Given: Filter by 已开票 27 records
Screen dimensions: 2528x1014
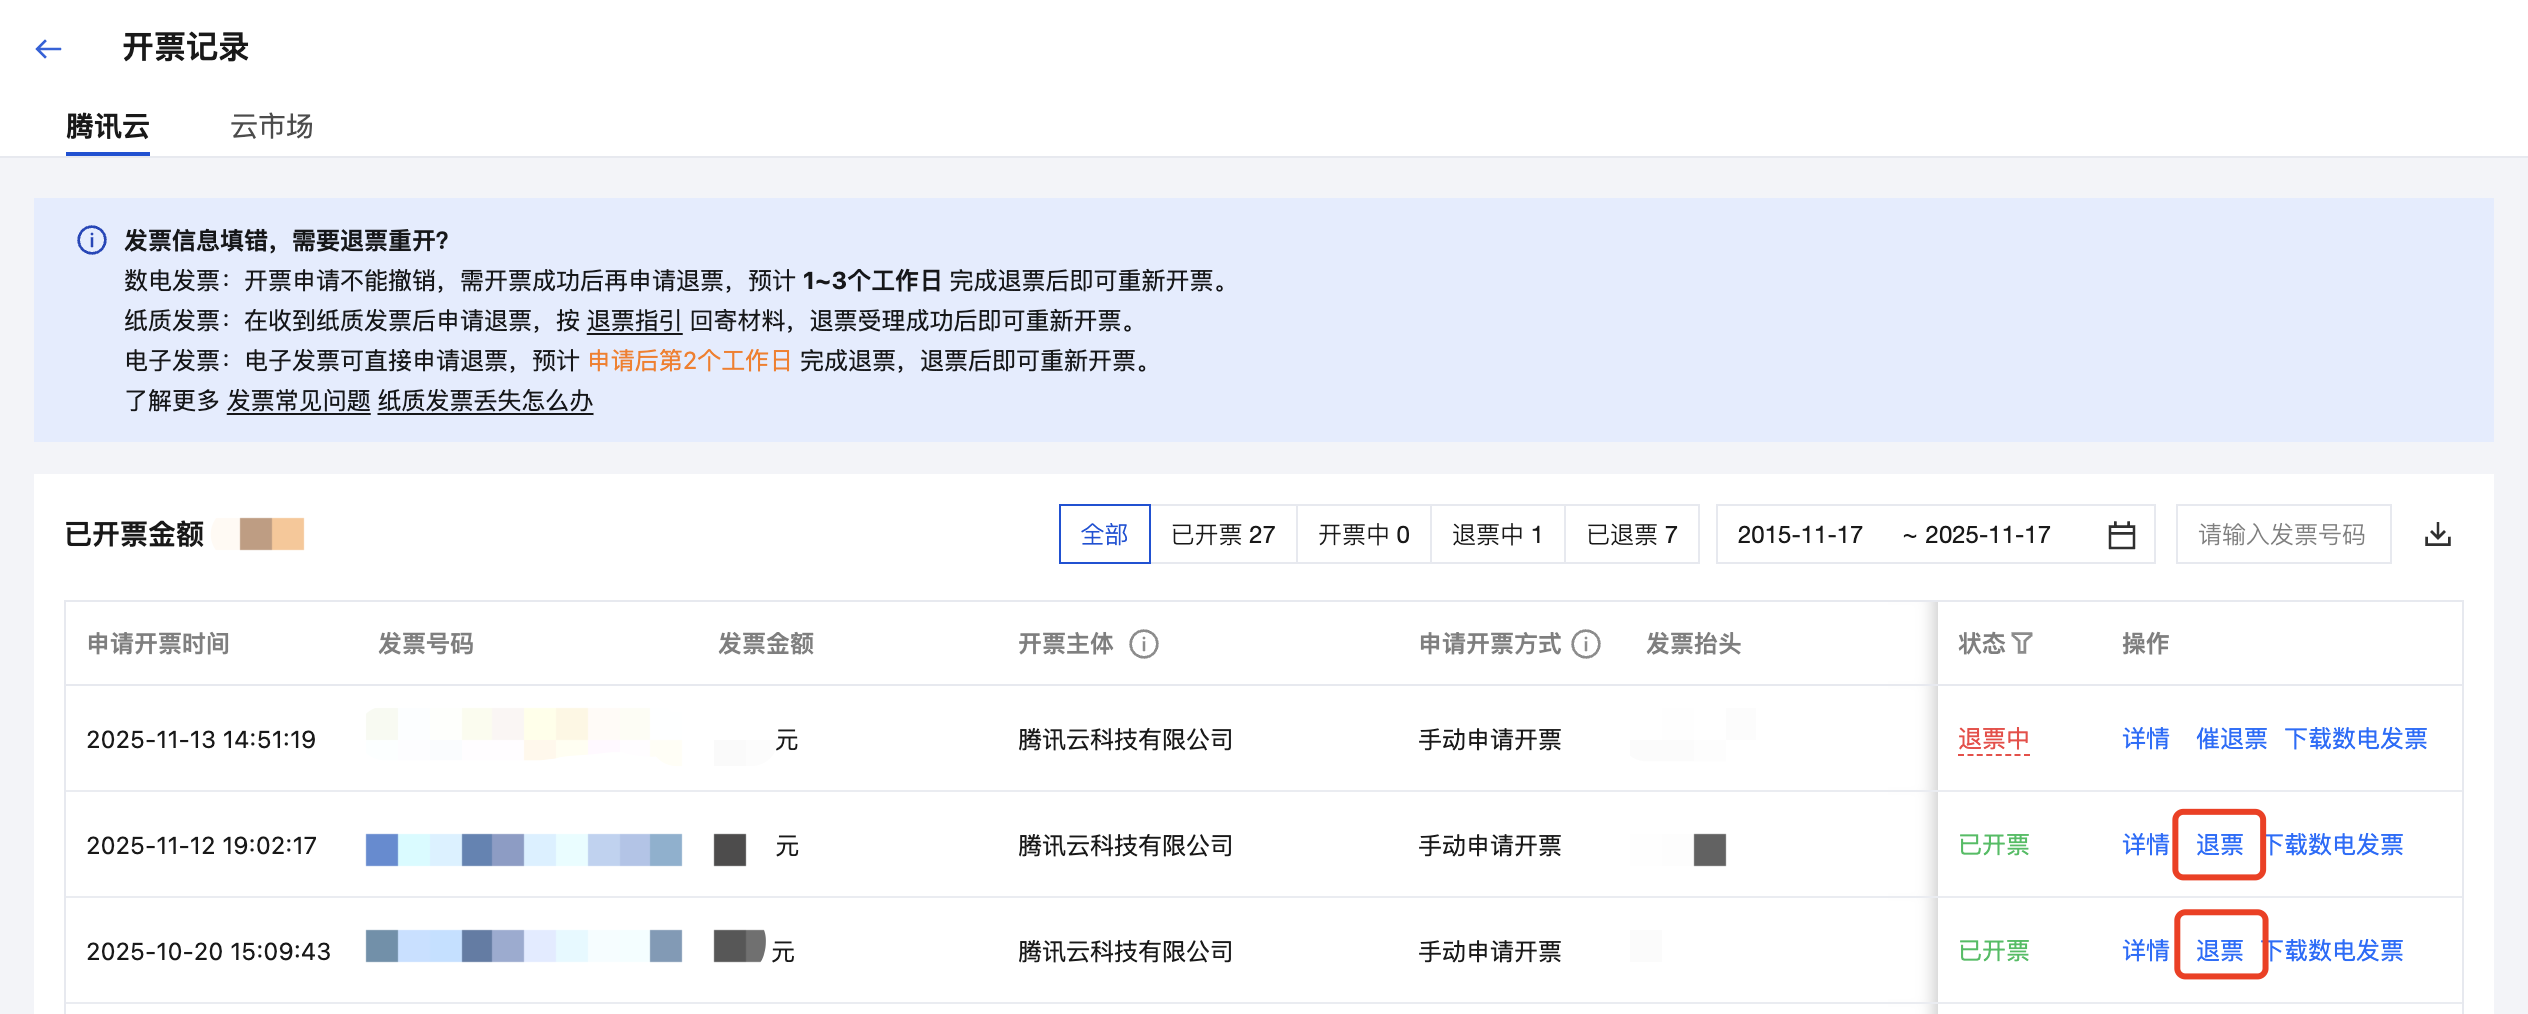Looking at the screenshot, I should coord(1223,535).
